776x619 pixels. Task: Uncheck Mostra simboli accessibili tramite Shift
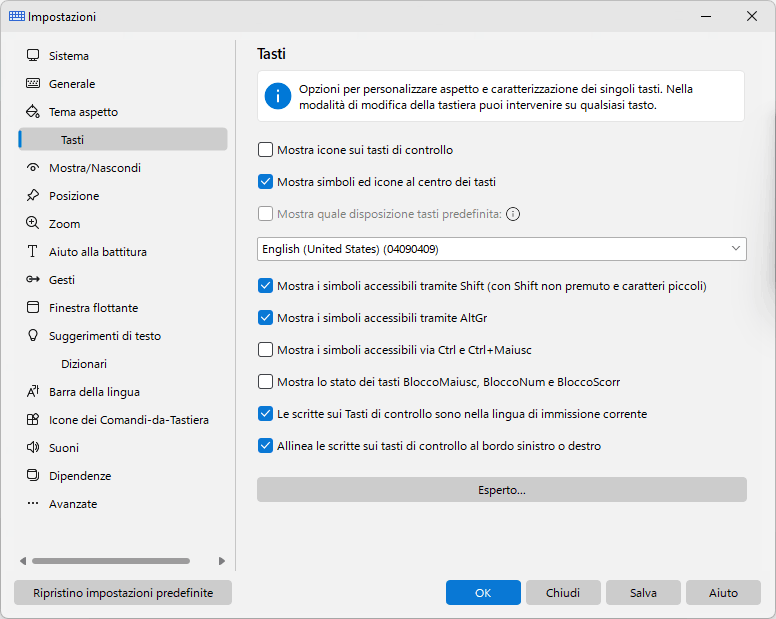pos(265,286)
